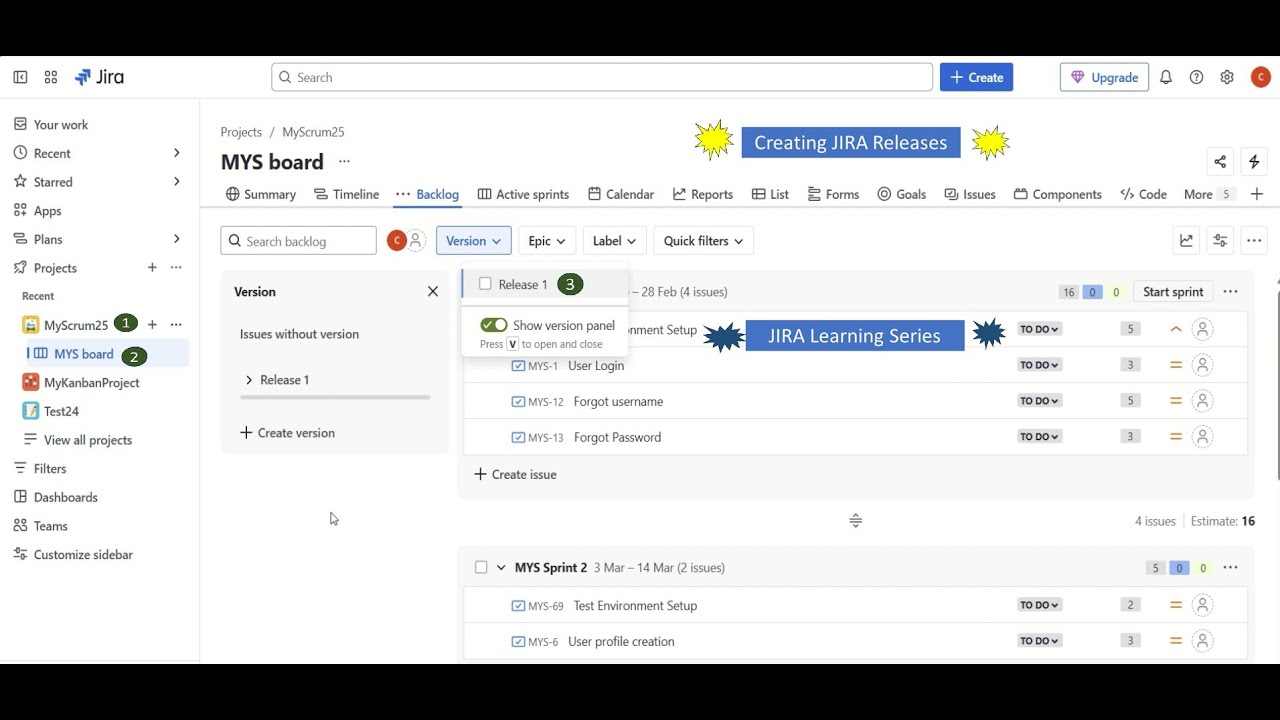Open the user profile avatar C
The width and height of the screenshot is (1280, 720).
1260,77
